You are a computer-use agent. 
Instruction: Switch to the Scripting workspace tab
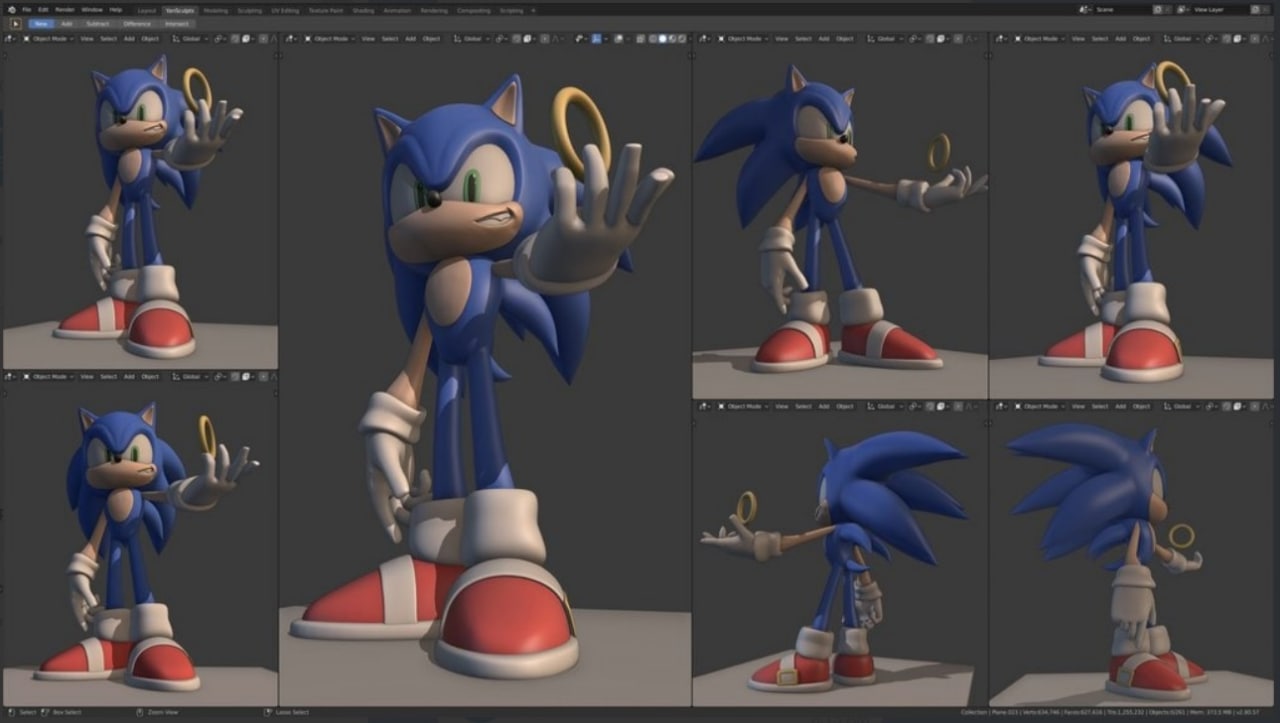point(511,10)
